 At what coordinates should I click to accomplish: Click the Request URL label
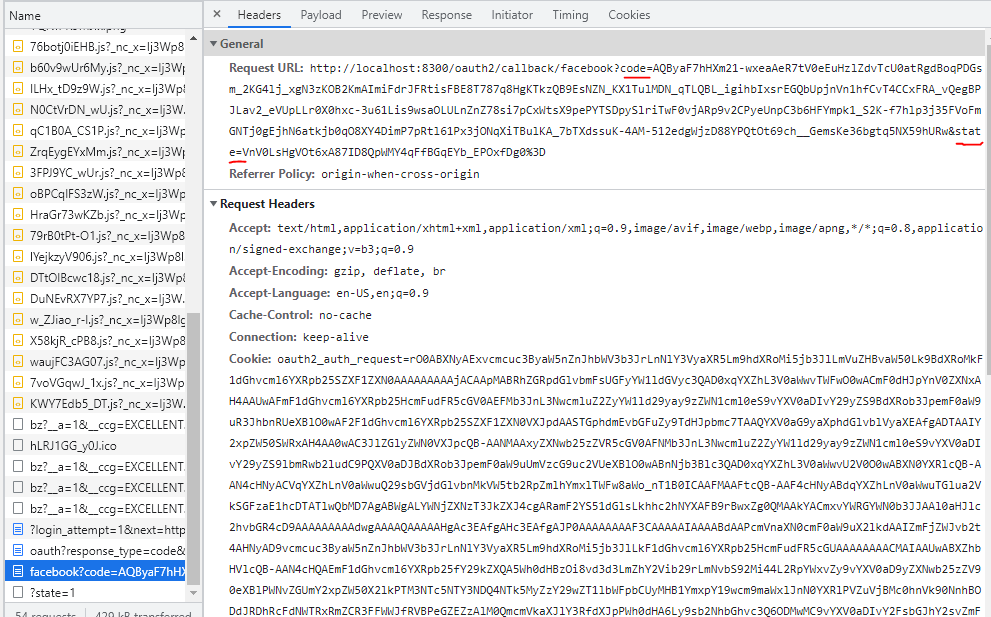(266, 68)
